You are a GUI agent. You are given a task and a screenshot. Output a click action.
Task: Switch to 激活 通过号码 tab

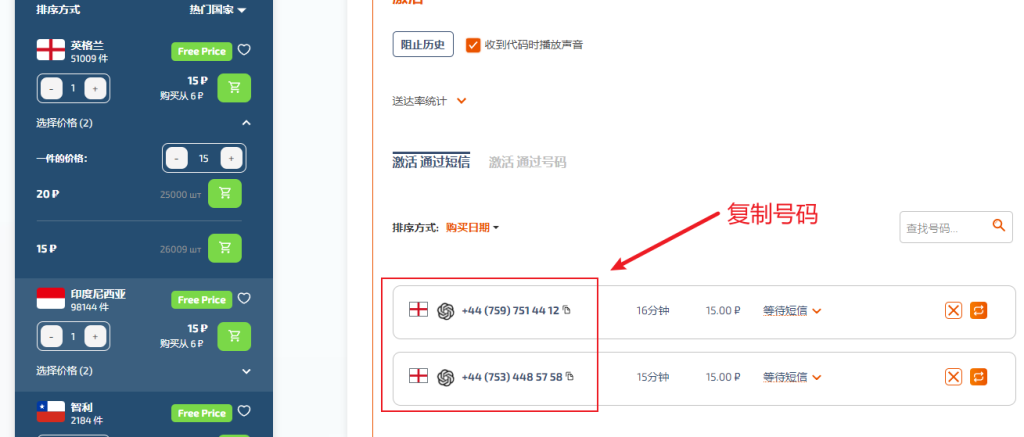click(x=528, y=162)
